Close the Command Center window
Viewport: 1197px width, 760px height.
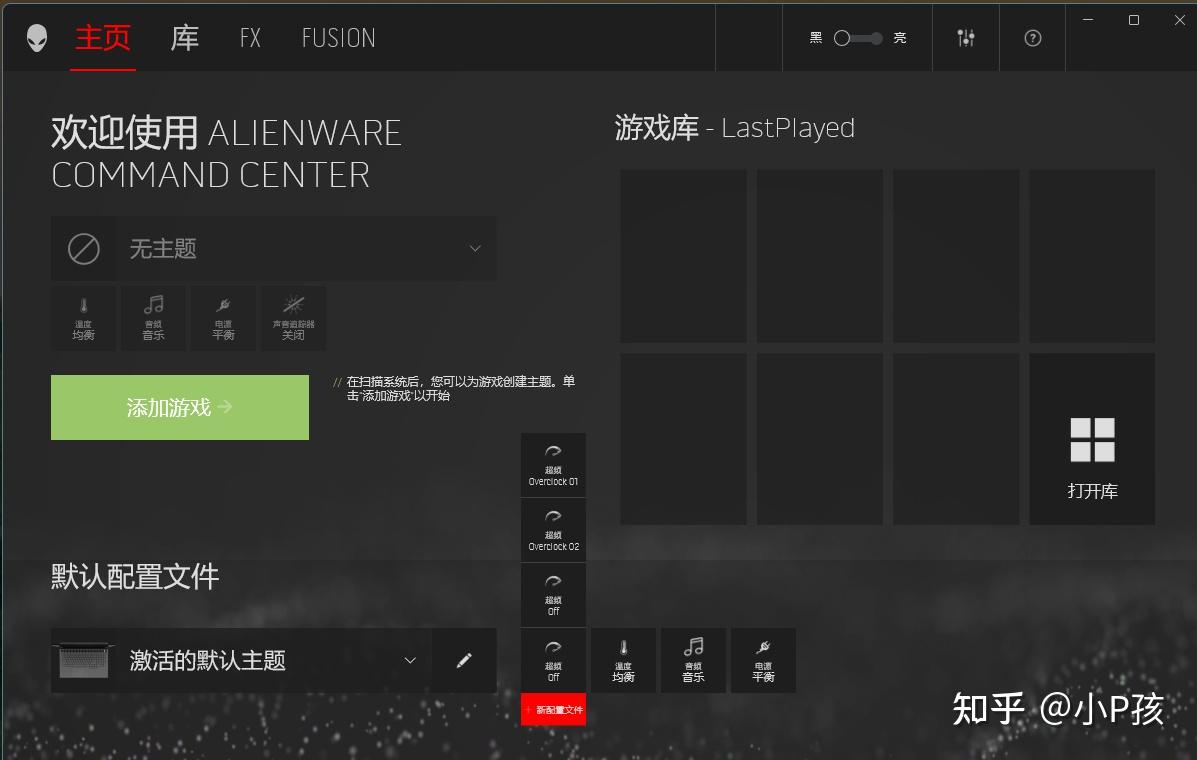1179,20
